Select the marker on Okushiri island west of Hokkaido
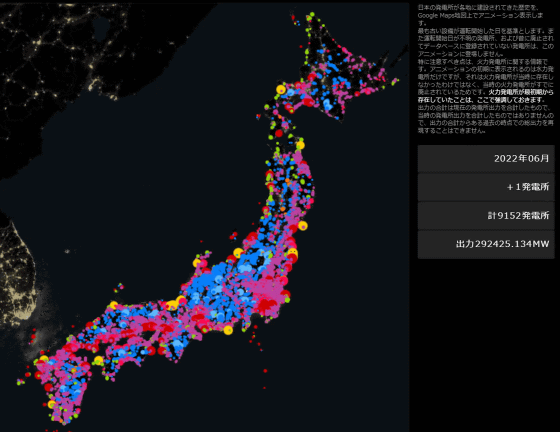Screen dimensions: 560x432 [x=258, y=116]
